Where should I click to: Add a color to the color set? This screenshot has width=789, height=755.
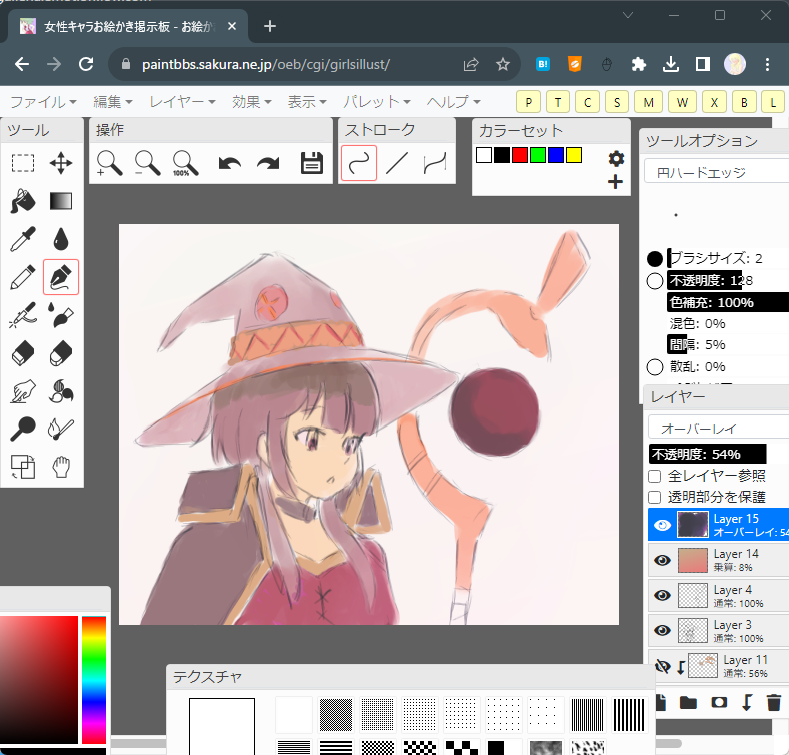(615, 182)
